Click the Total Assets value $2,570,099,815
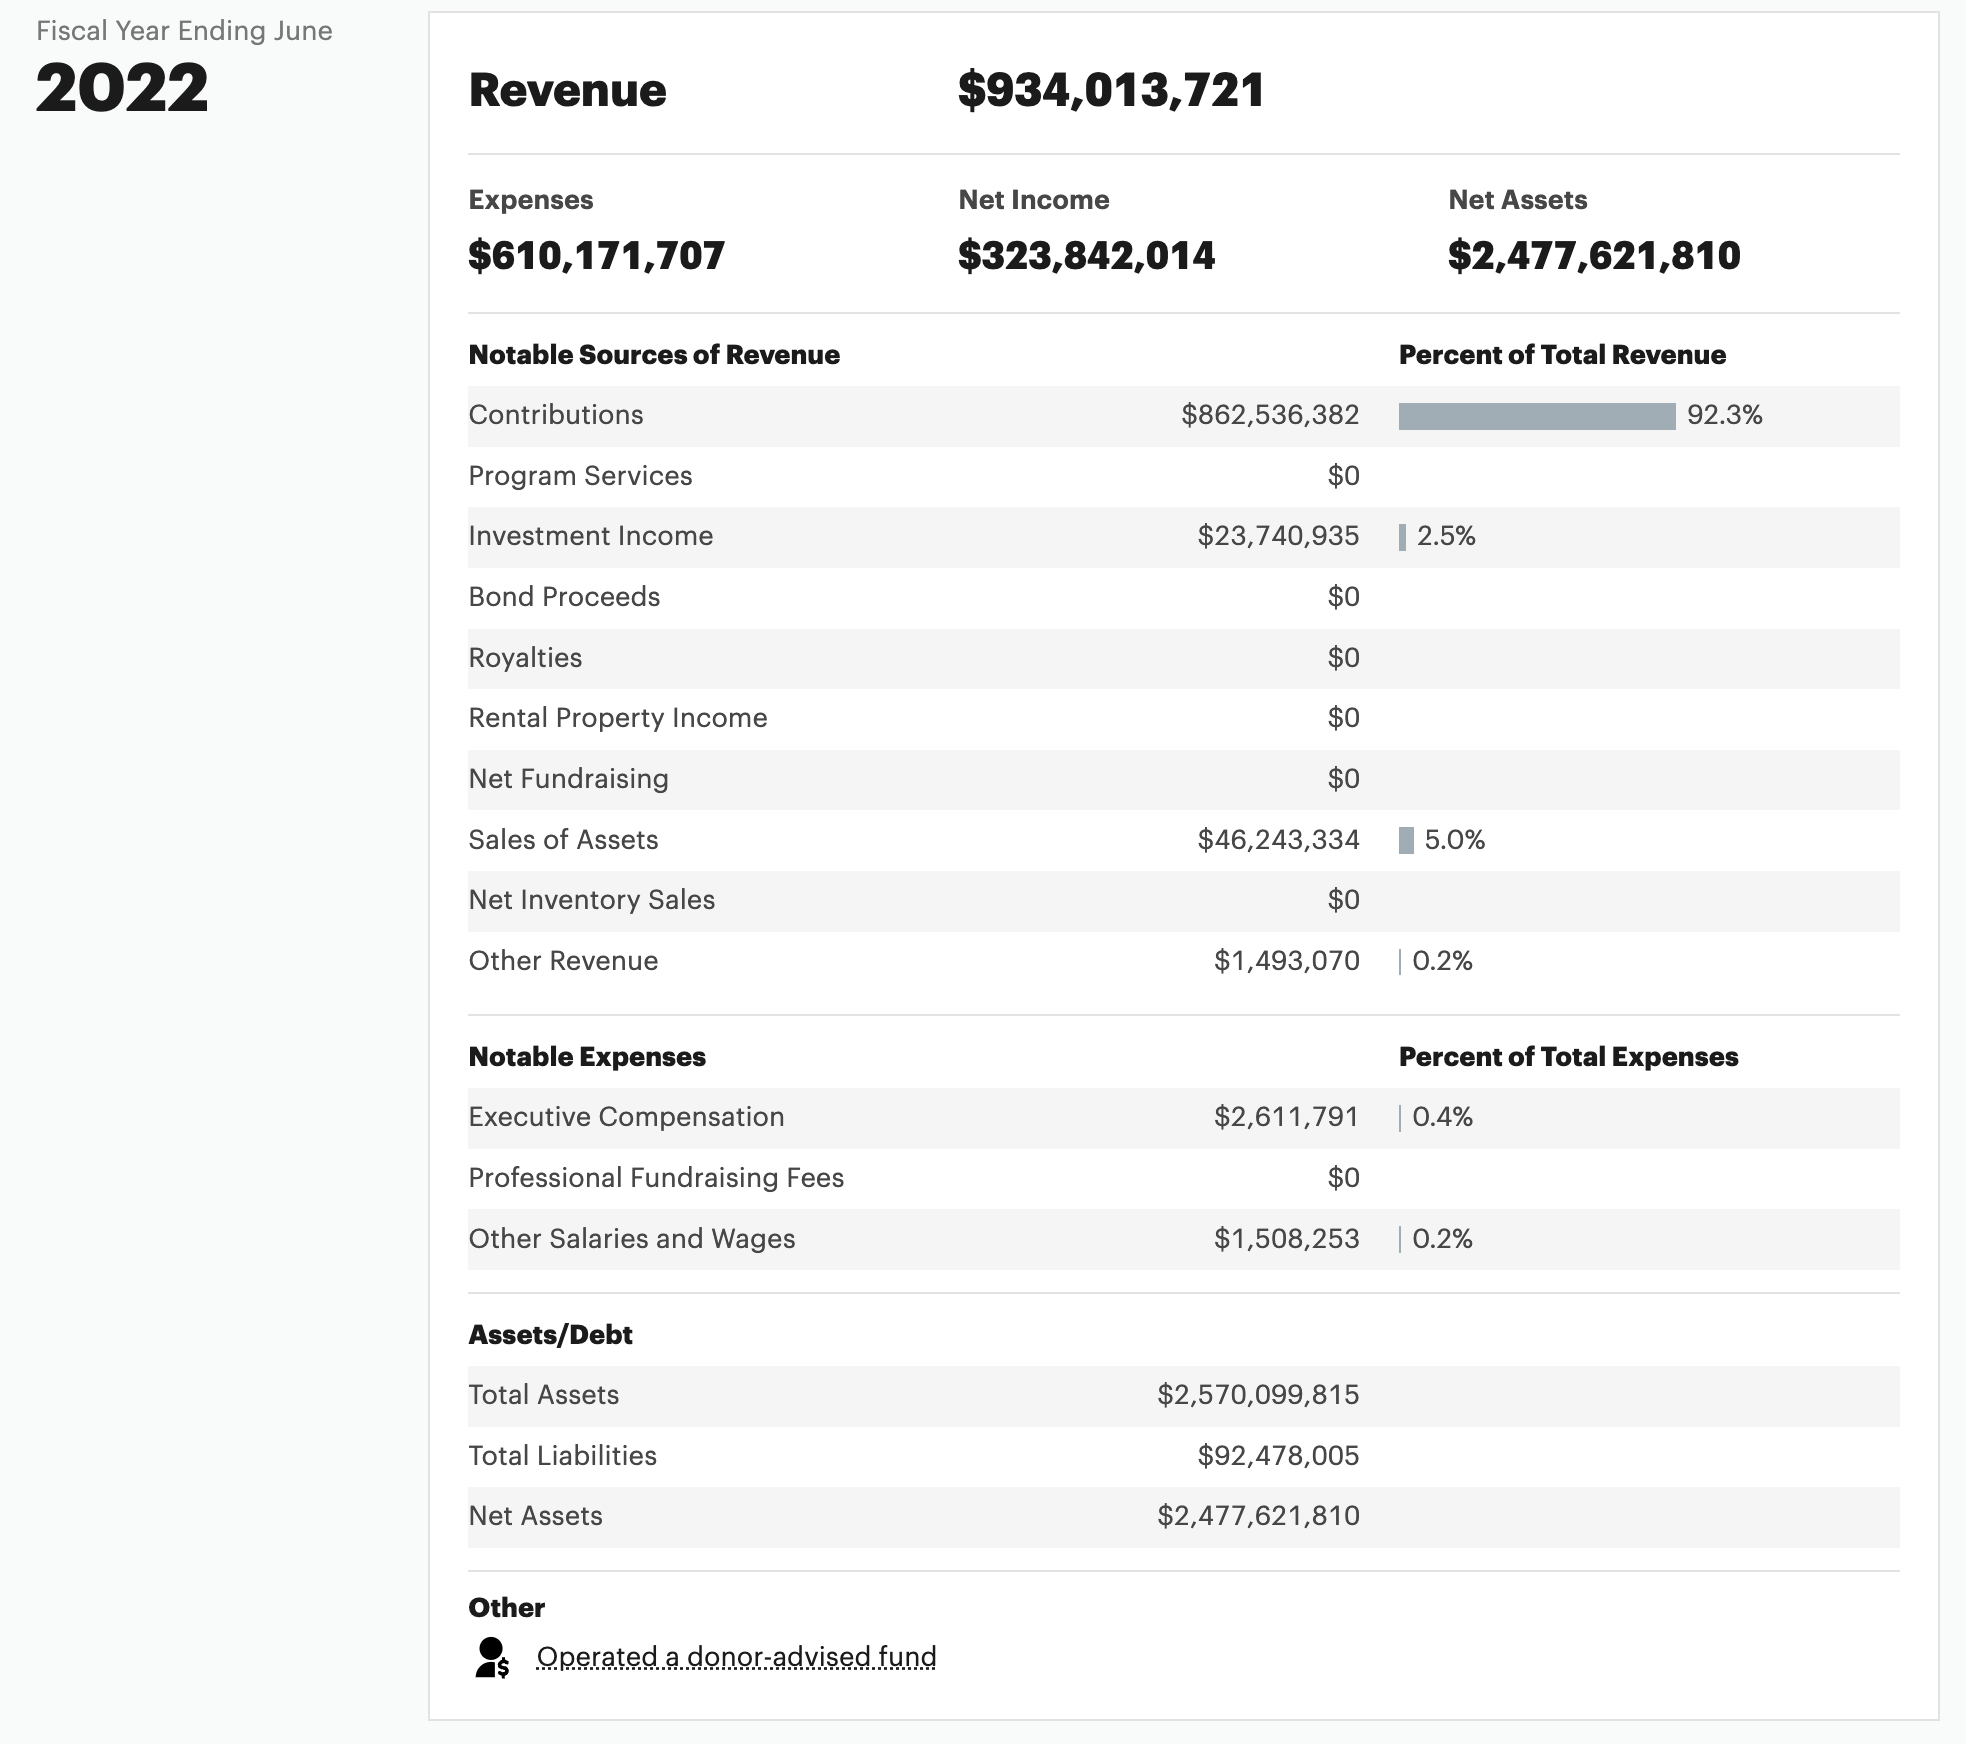 1258,1395
